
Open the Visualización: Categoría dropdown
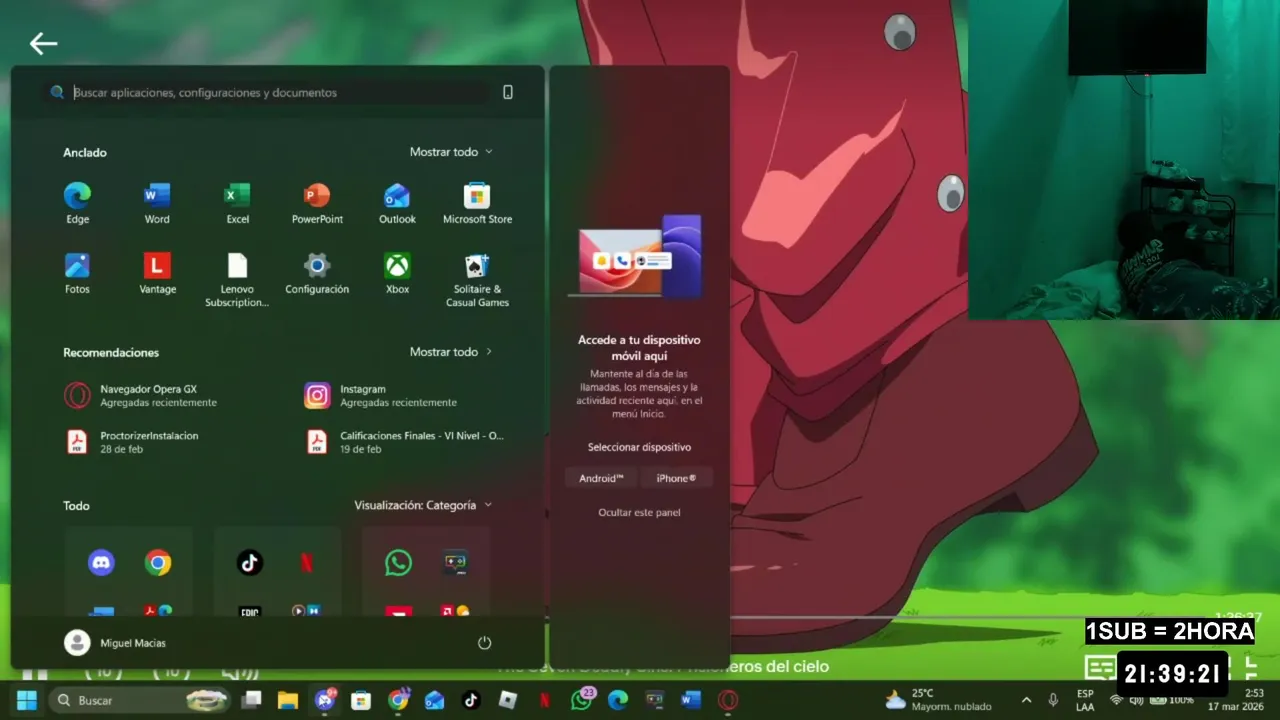(x=423, y=505)
